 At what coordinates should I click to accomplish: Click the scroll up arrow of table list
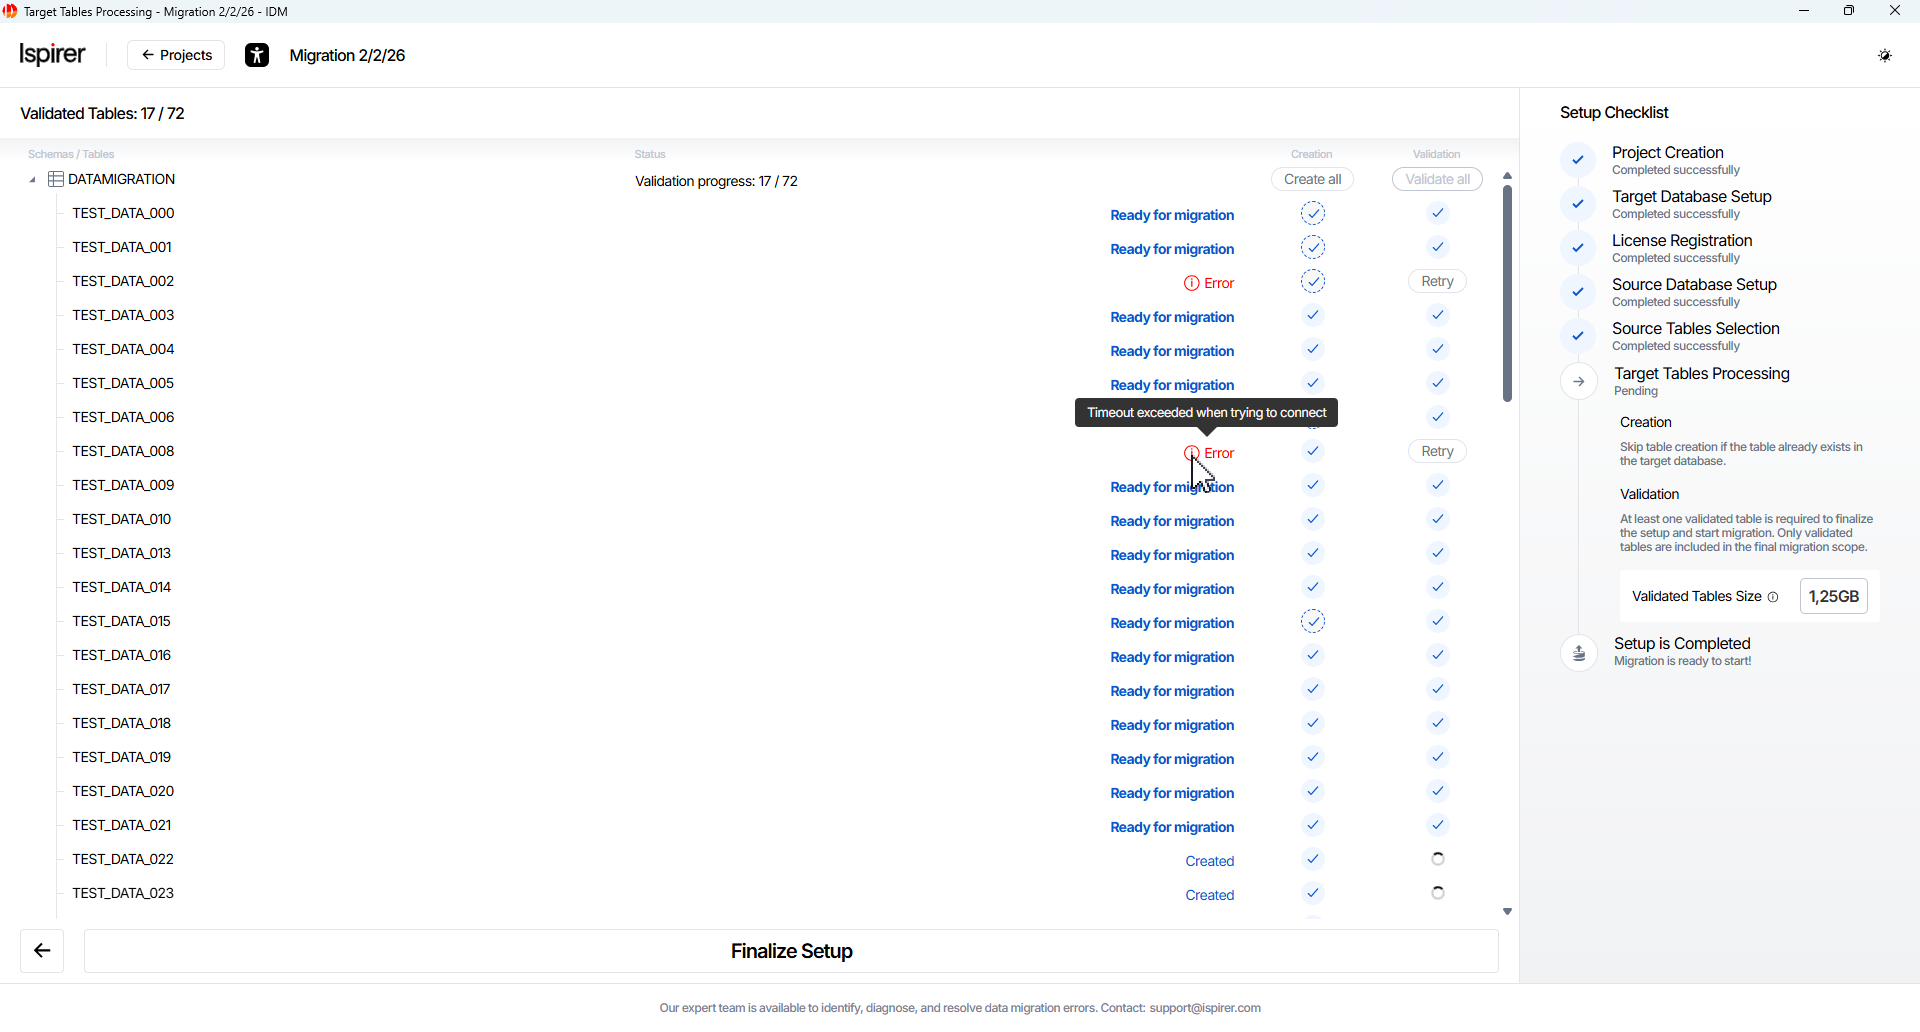tap(1507, 176)
